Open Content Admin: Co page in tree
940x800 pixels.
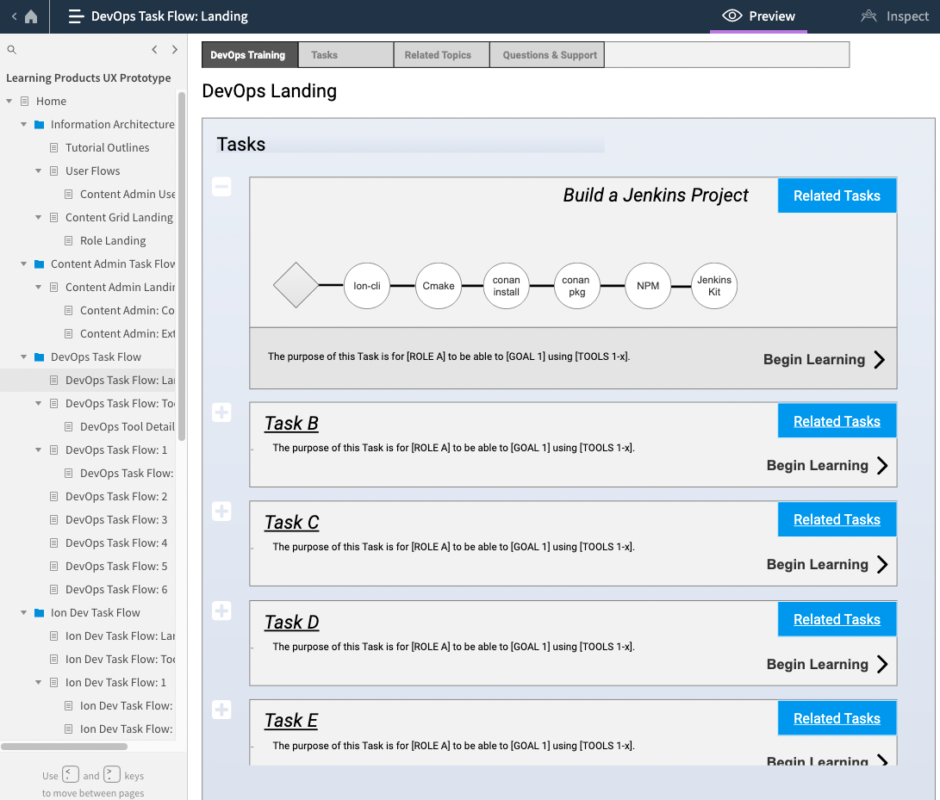point(127,311)
